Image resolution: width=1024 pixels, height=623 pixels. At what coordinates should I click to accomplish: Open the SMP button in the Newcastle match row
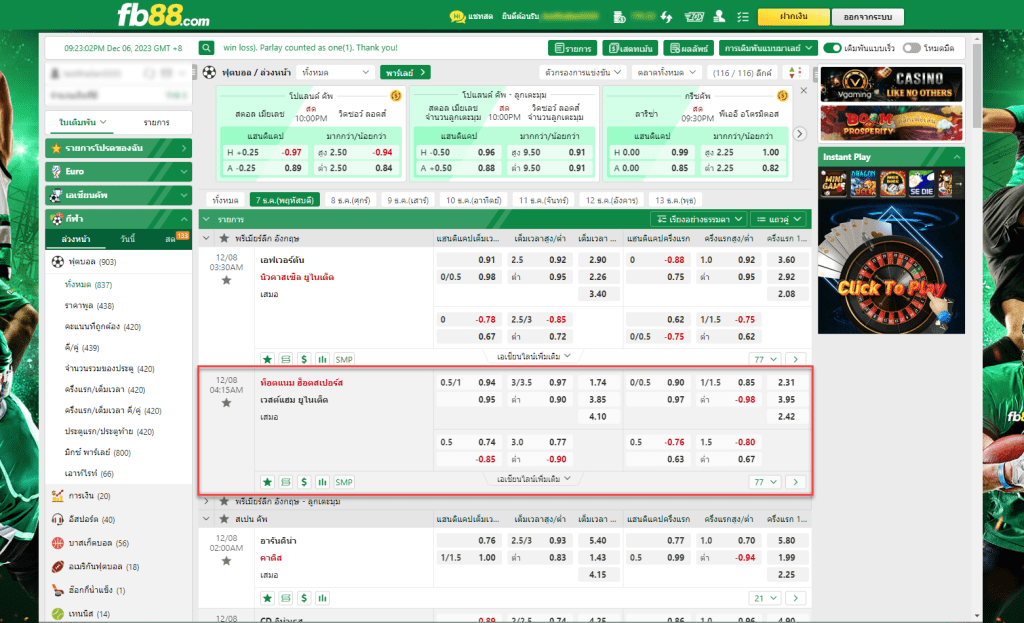344,359
